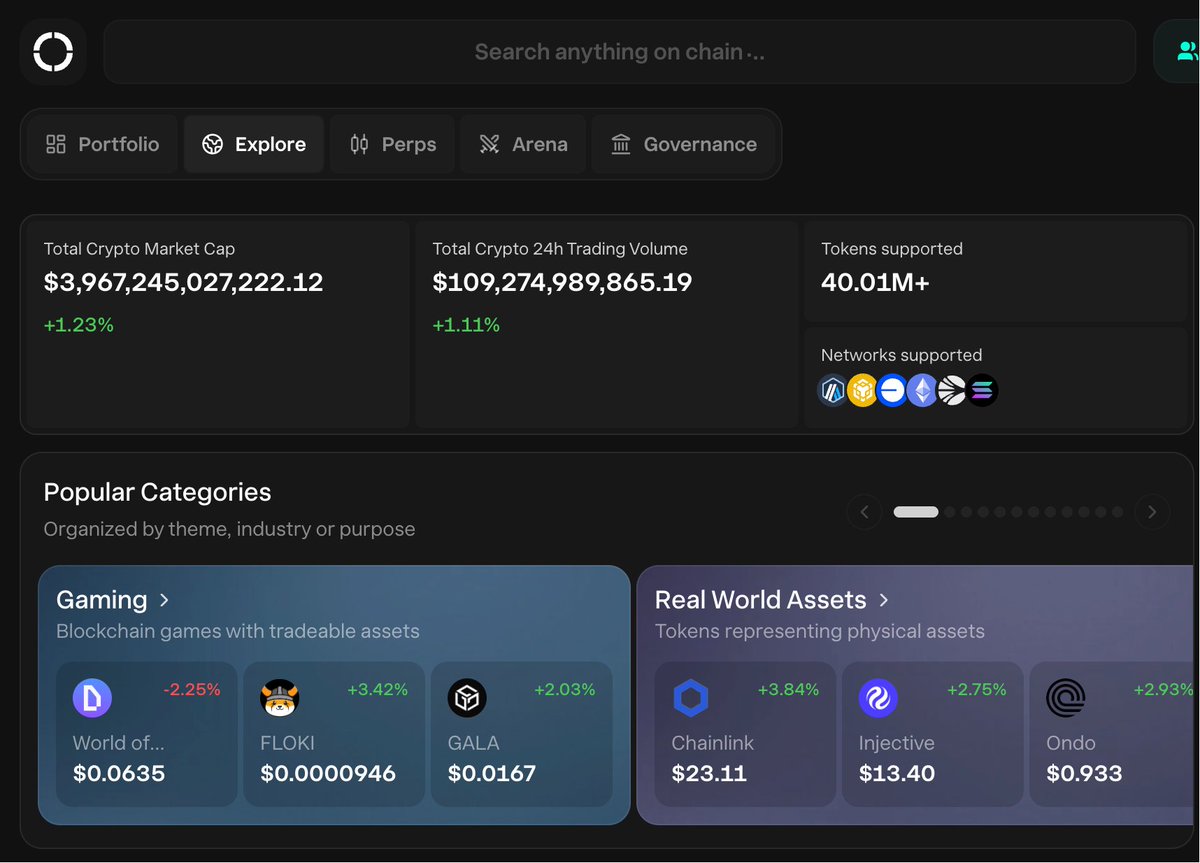Click previous arrow in Popular Categories carousel
The height and width of the screenshot is (863, 1200).
(x=864, y=512)
